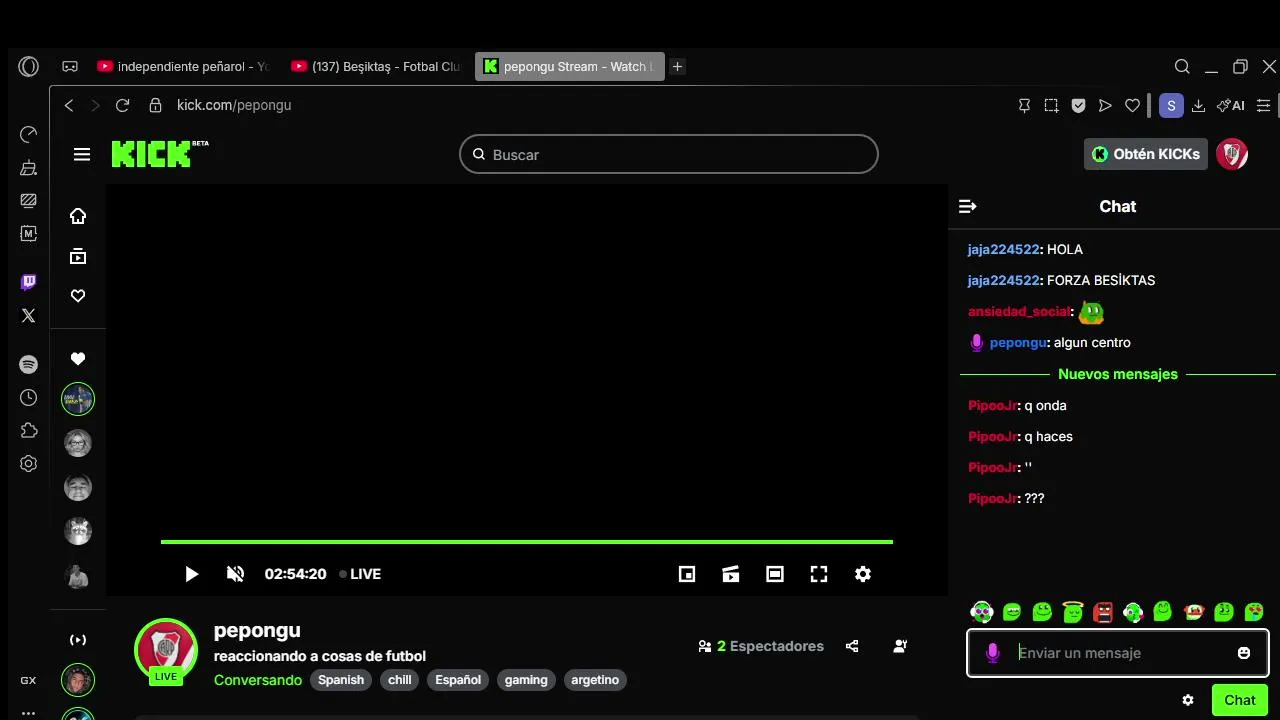The width and height of the screenshot is (1280, 720).
Task: Click chill tag
Action: pos(400,680)
